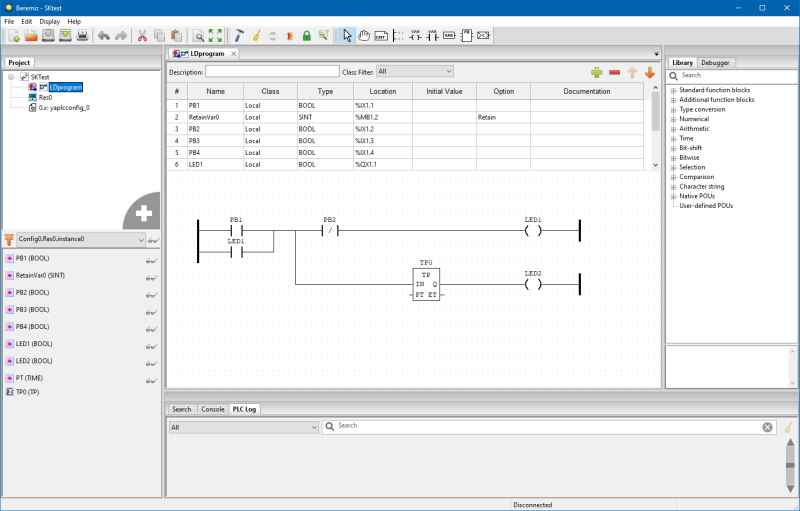Close the LDprogram editor tab

[x=234, y=54]
